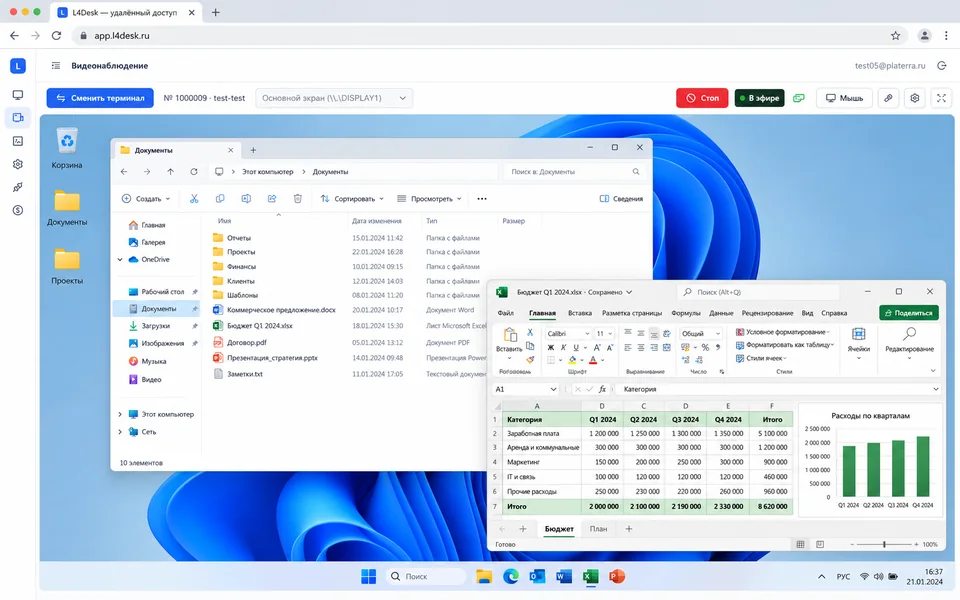This screenshot has height=600, width=960.
Task: Open the Разметка страницы tab in Excel
Action: 631,313
